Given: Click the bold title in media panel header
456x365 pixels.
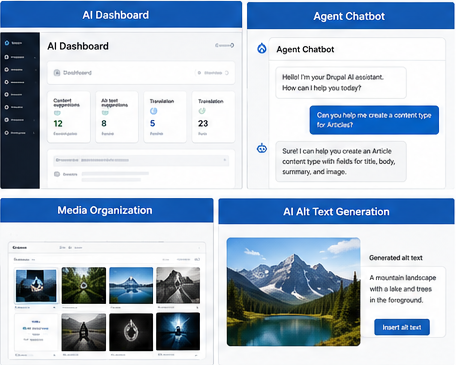Looking at the screenshot, I should coord(20,248).
